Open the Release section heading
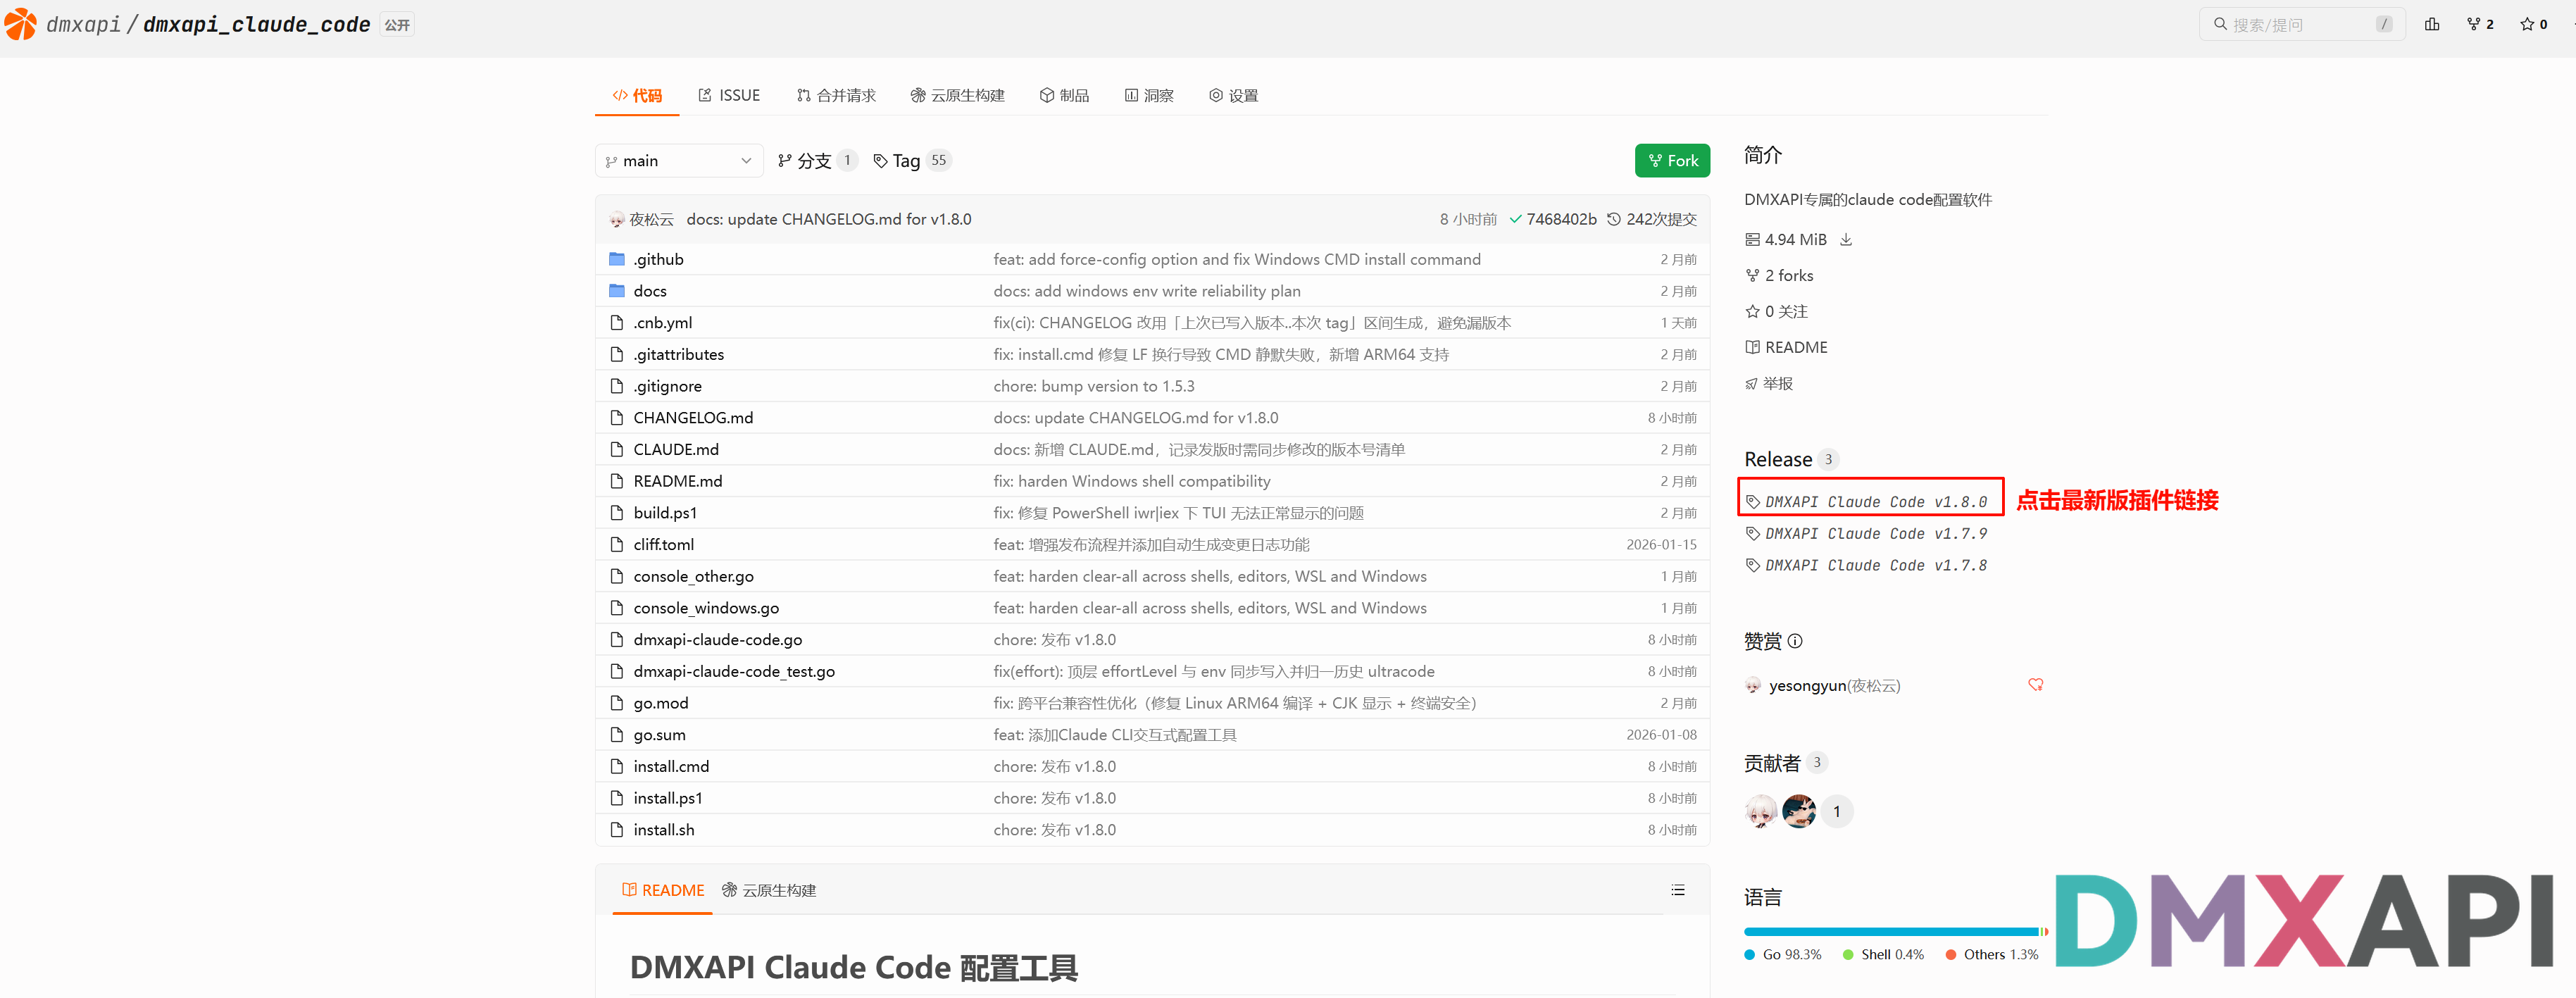This screenshot has width=2576, height=998. point(1778,459)
